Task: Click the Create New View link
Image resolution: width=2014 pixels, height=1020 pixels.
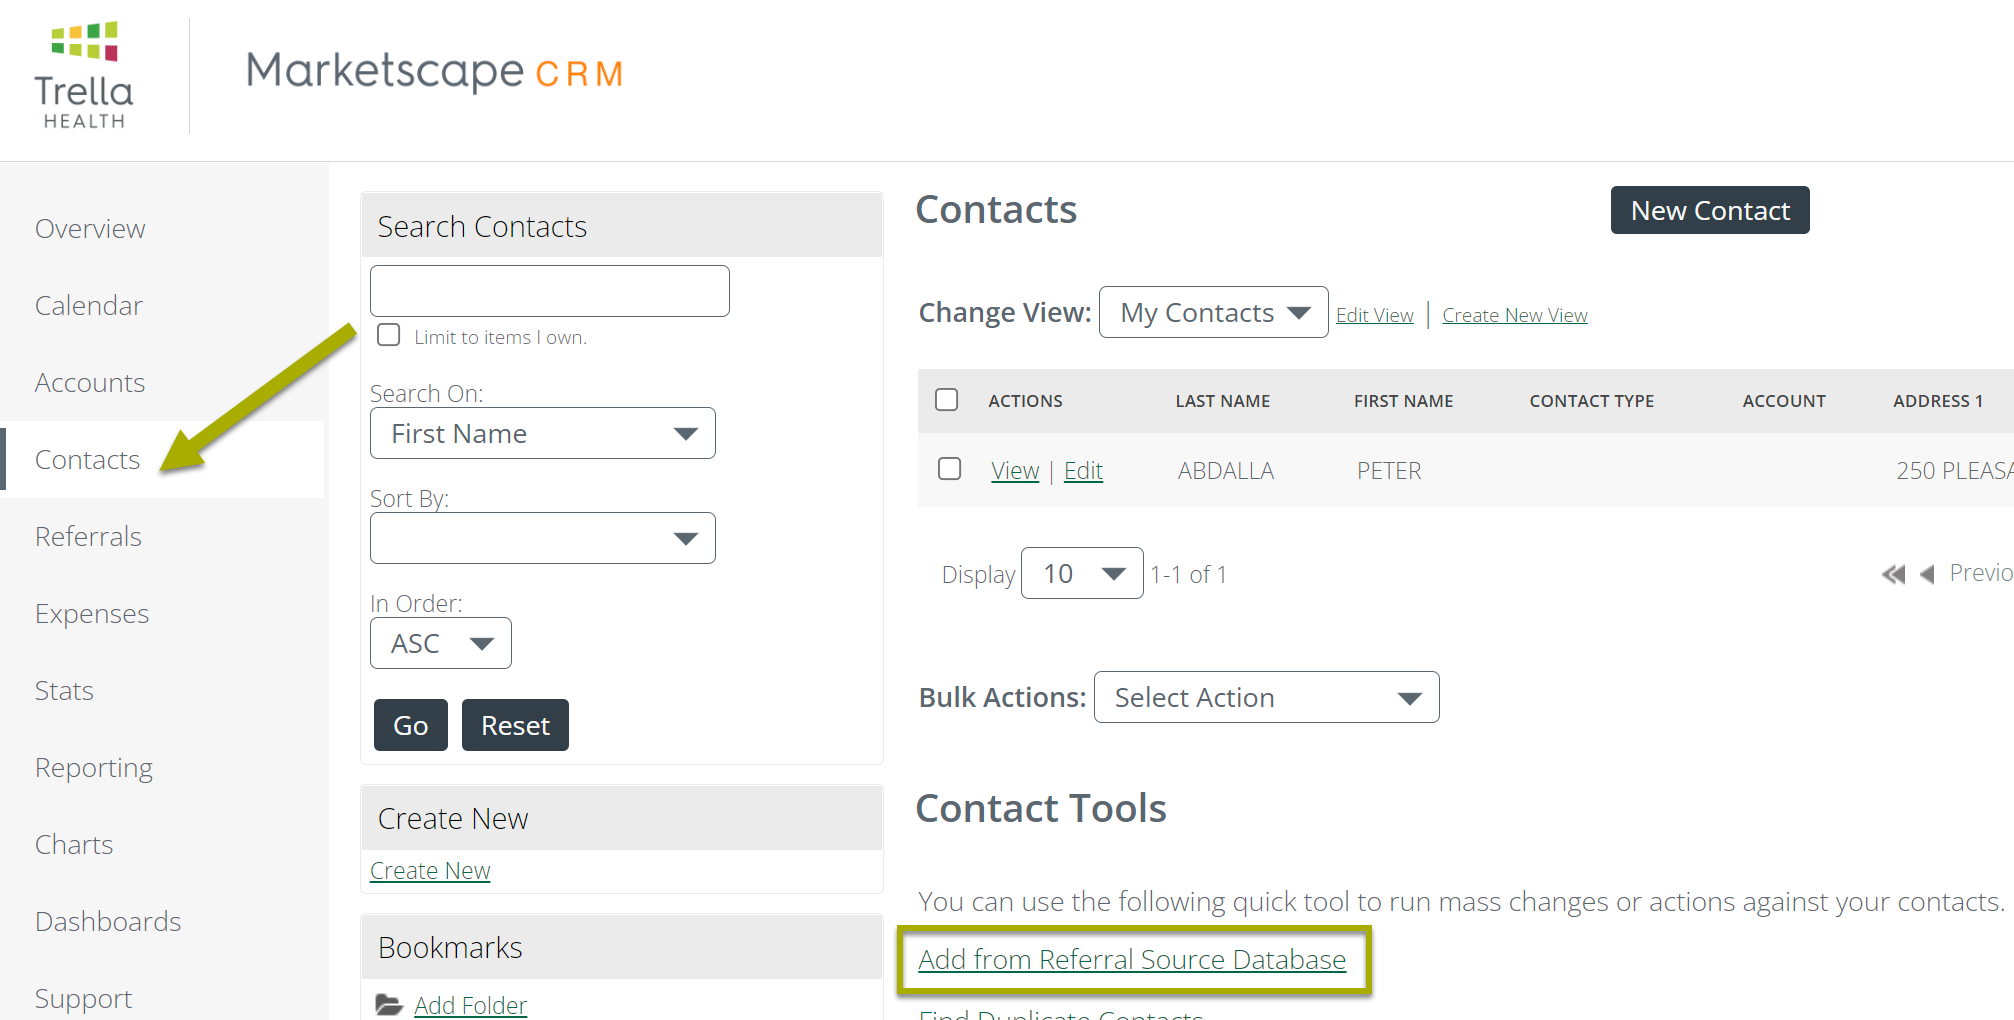Action: point(1515,315)
